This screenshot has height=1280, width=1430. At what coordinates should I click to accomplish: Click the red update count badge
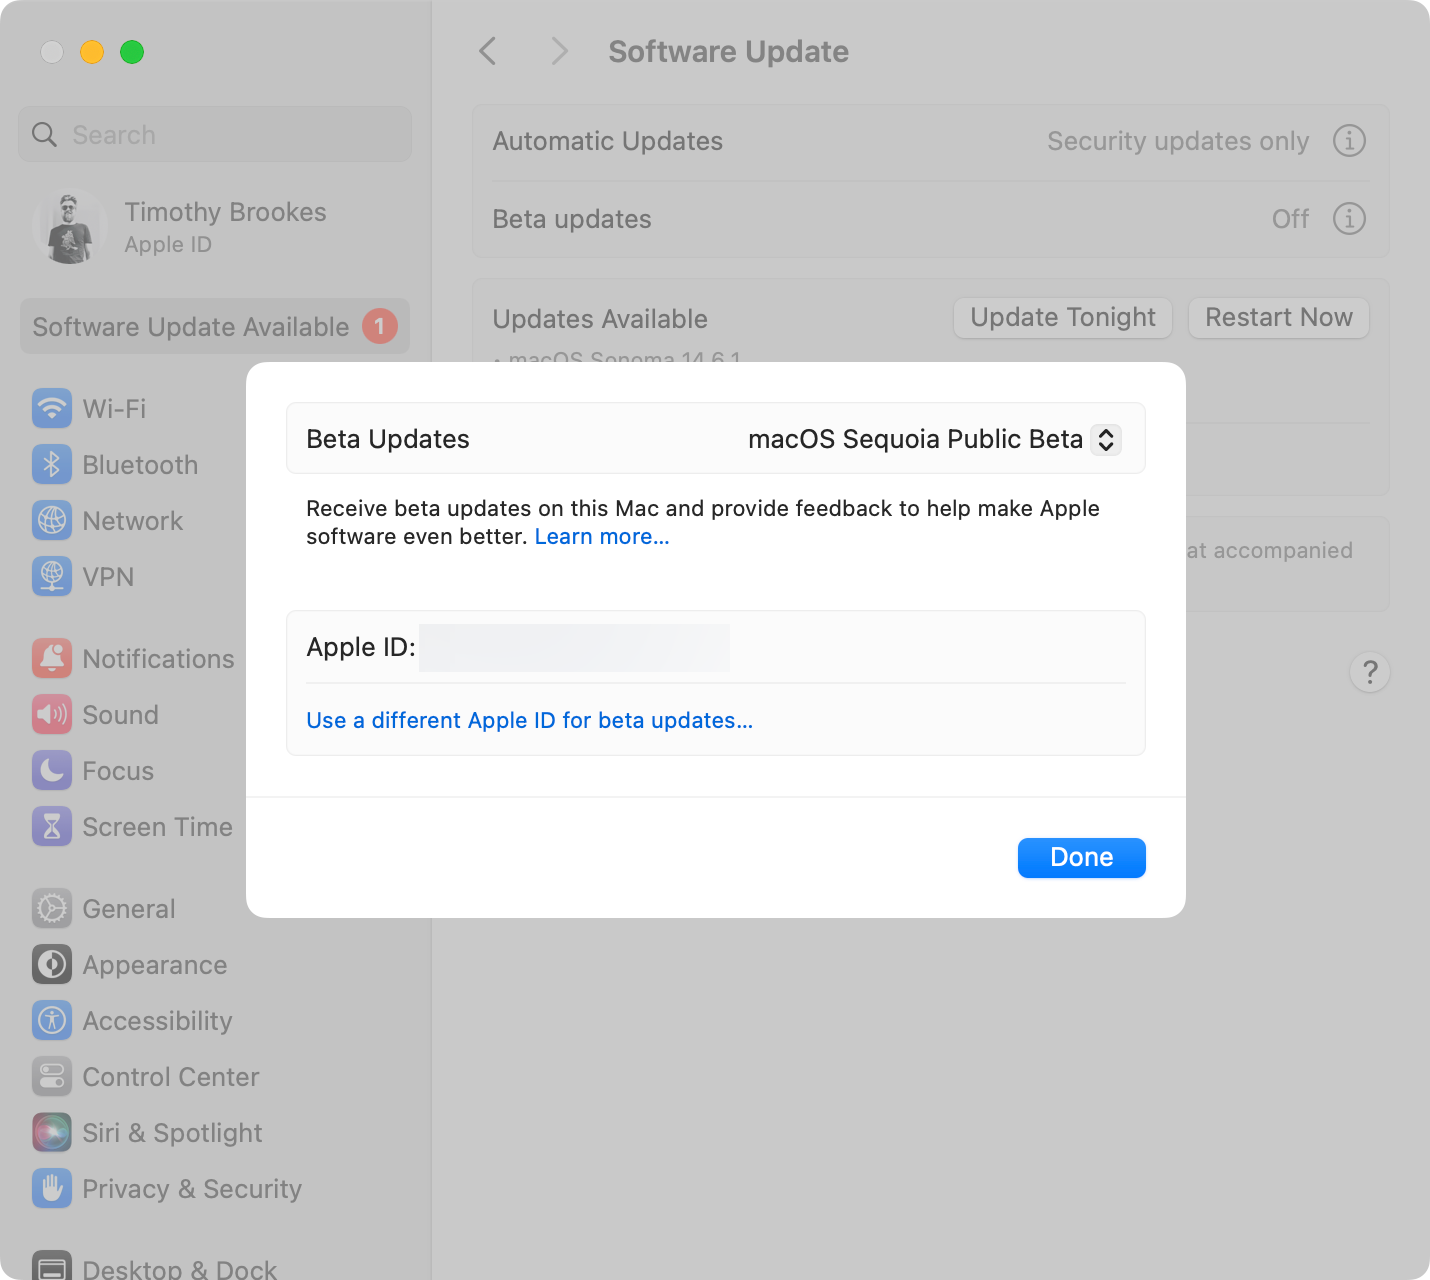[x=380, y=326]
